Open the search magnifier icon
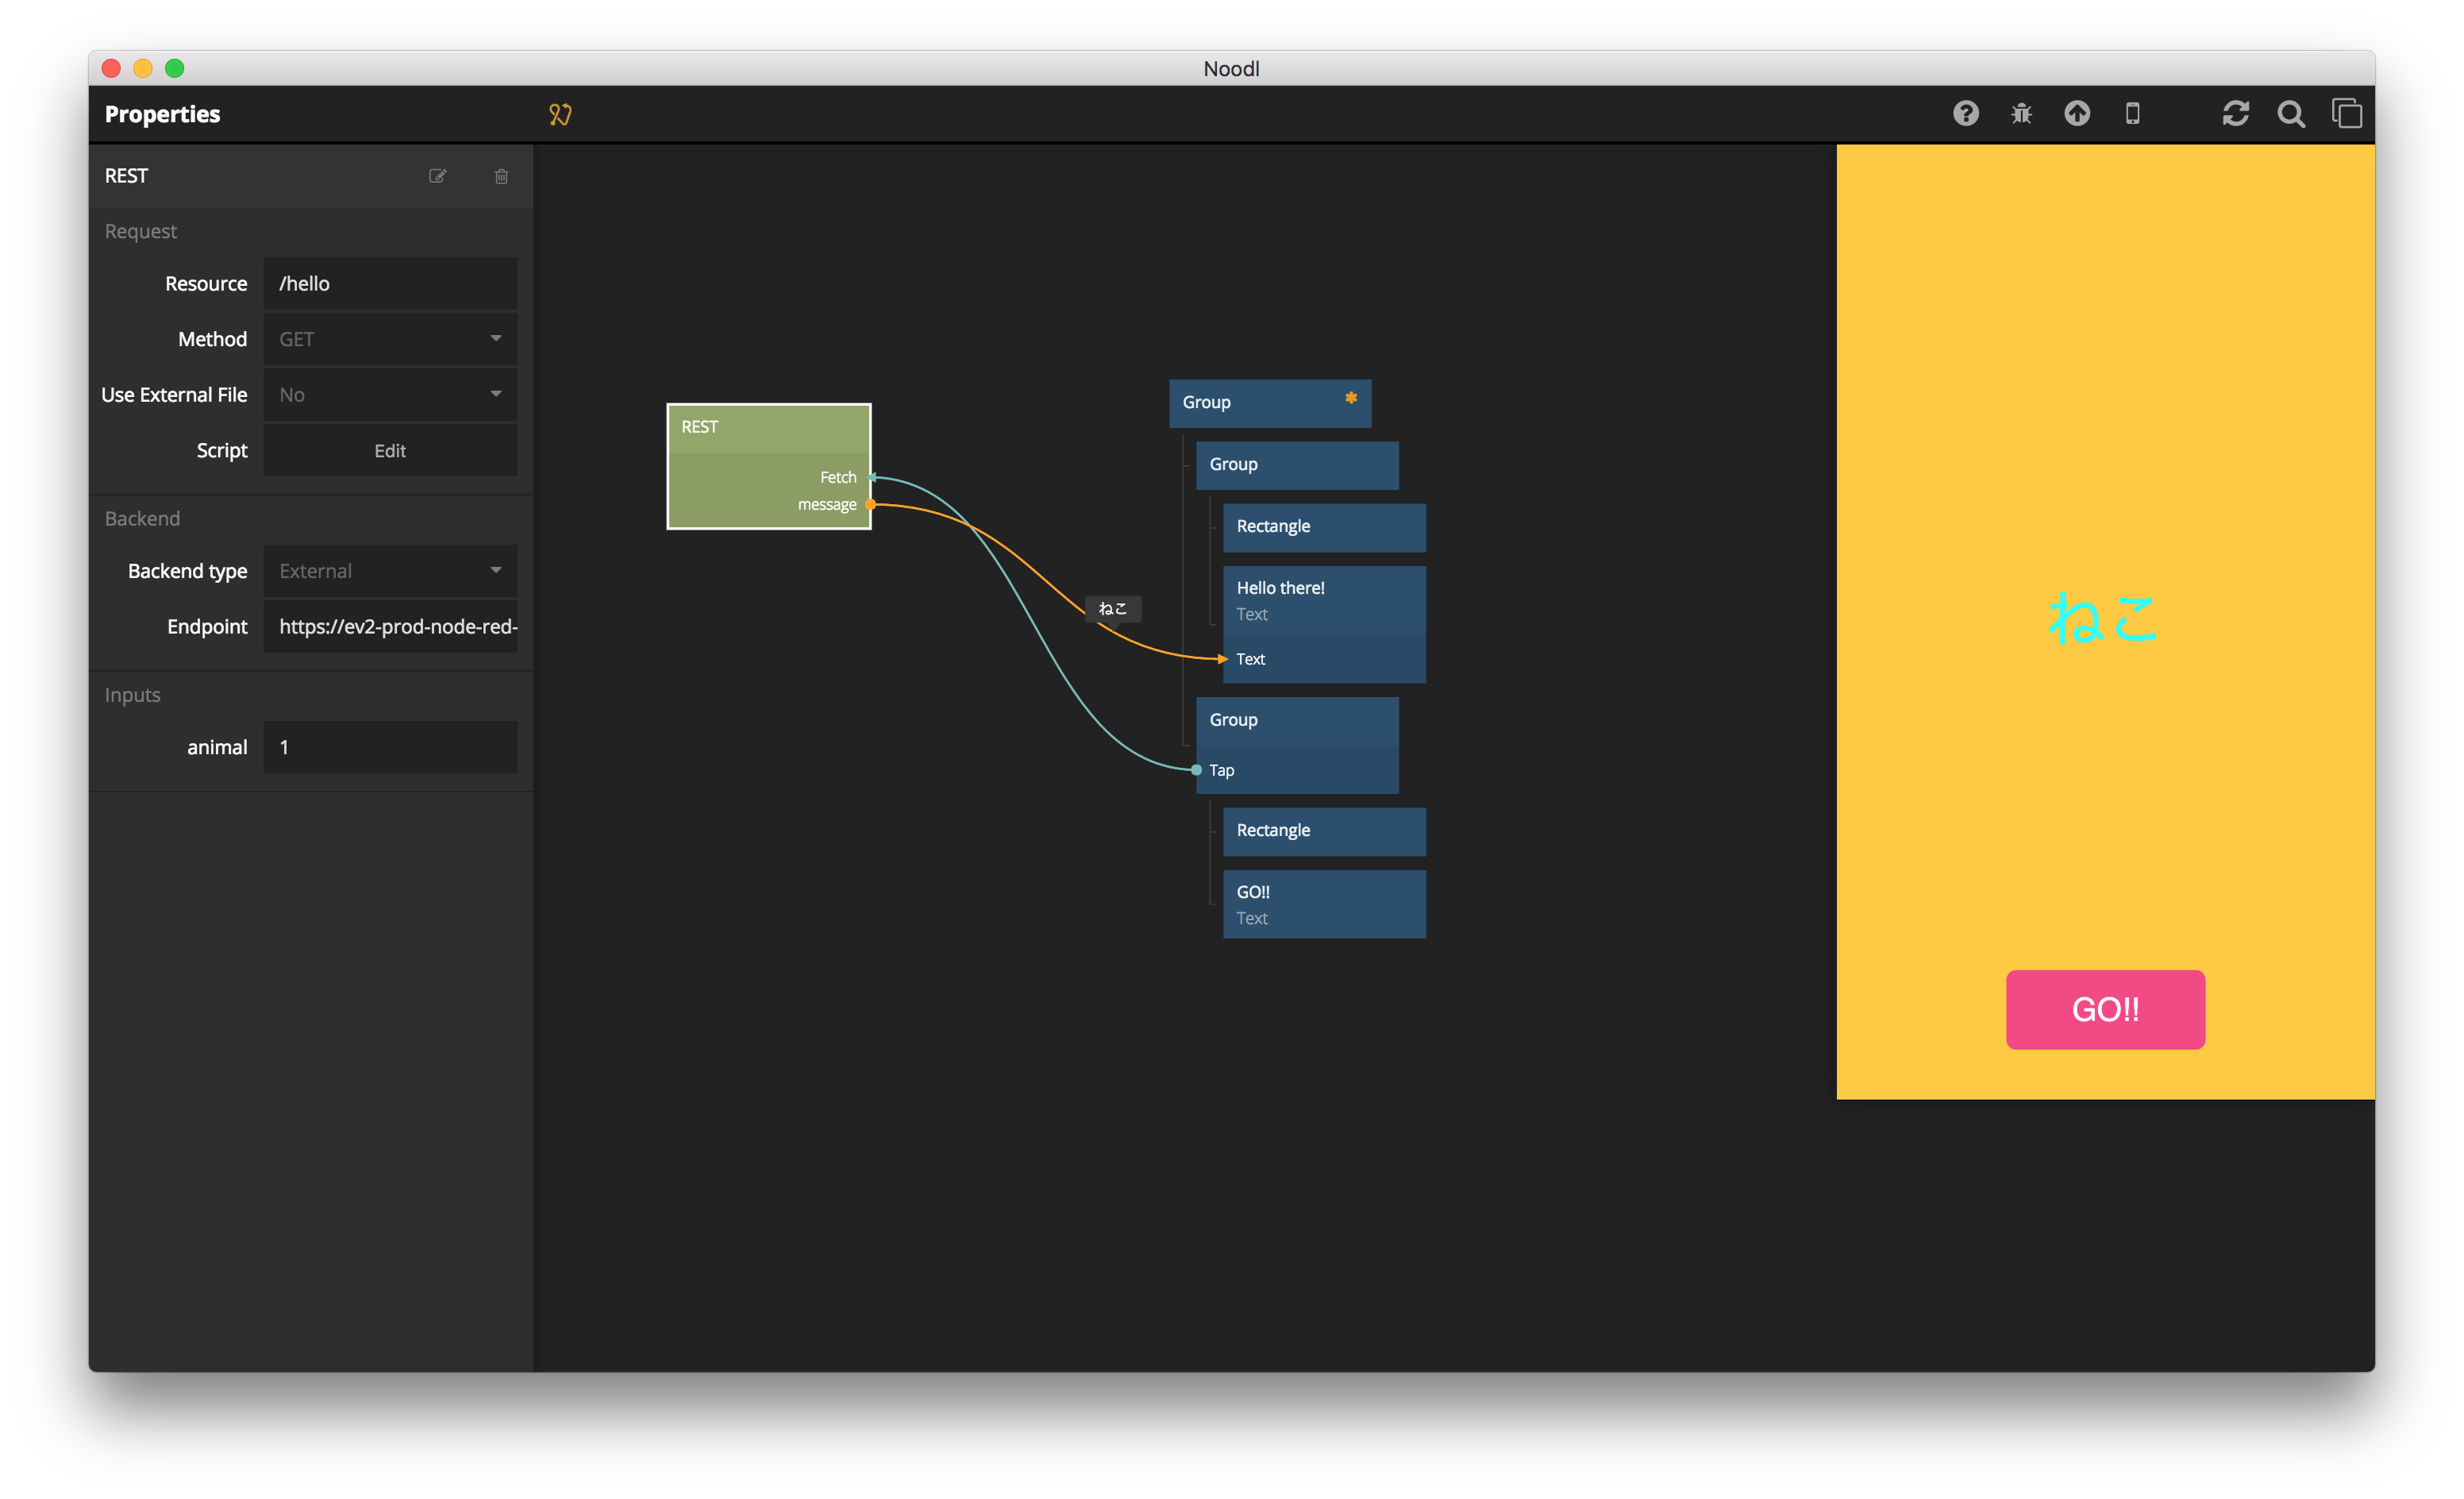This screenshot has height=1499, width=2464. coord(2291,114)
